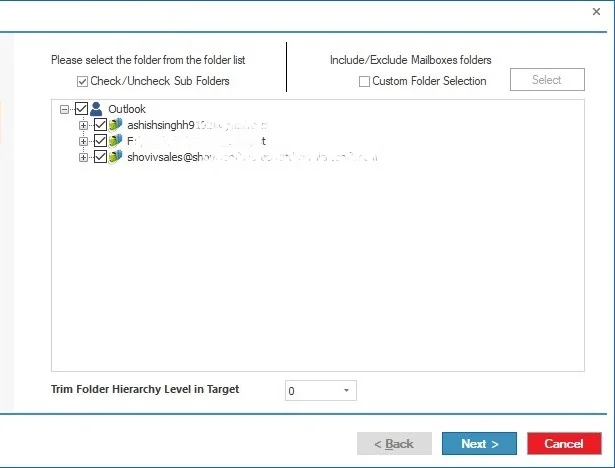Select the shovivsales@ mailbox entry
This screenshot has width=615, height=468.
[252, 157]
